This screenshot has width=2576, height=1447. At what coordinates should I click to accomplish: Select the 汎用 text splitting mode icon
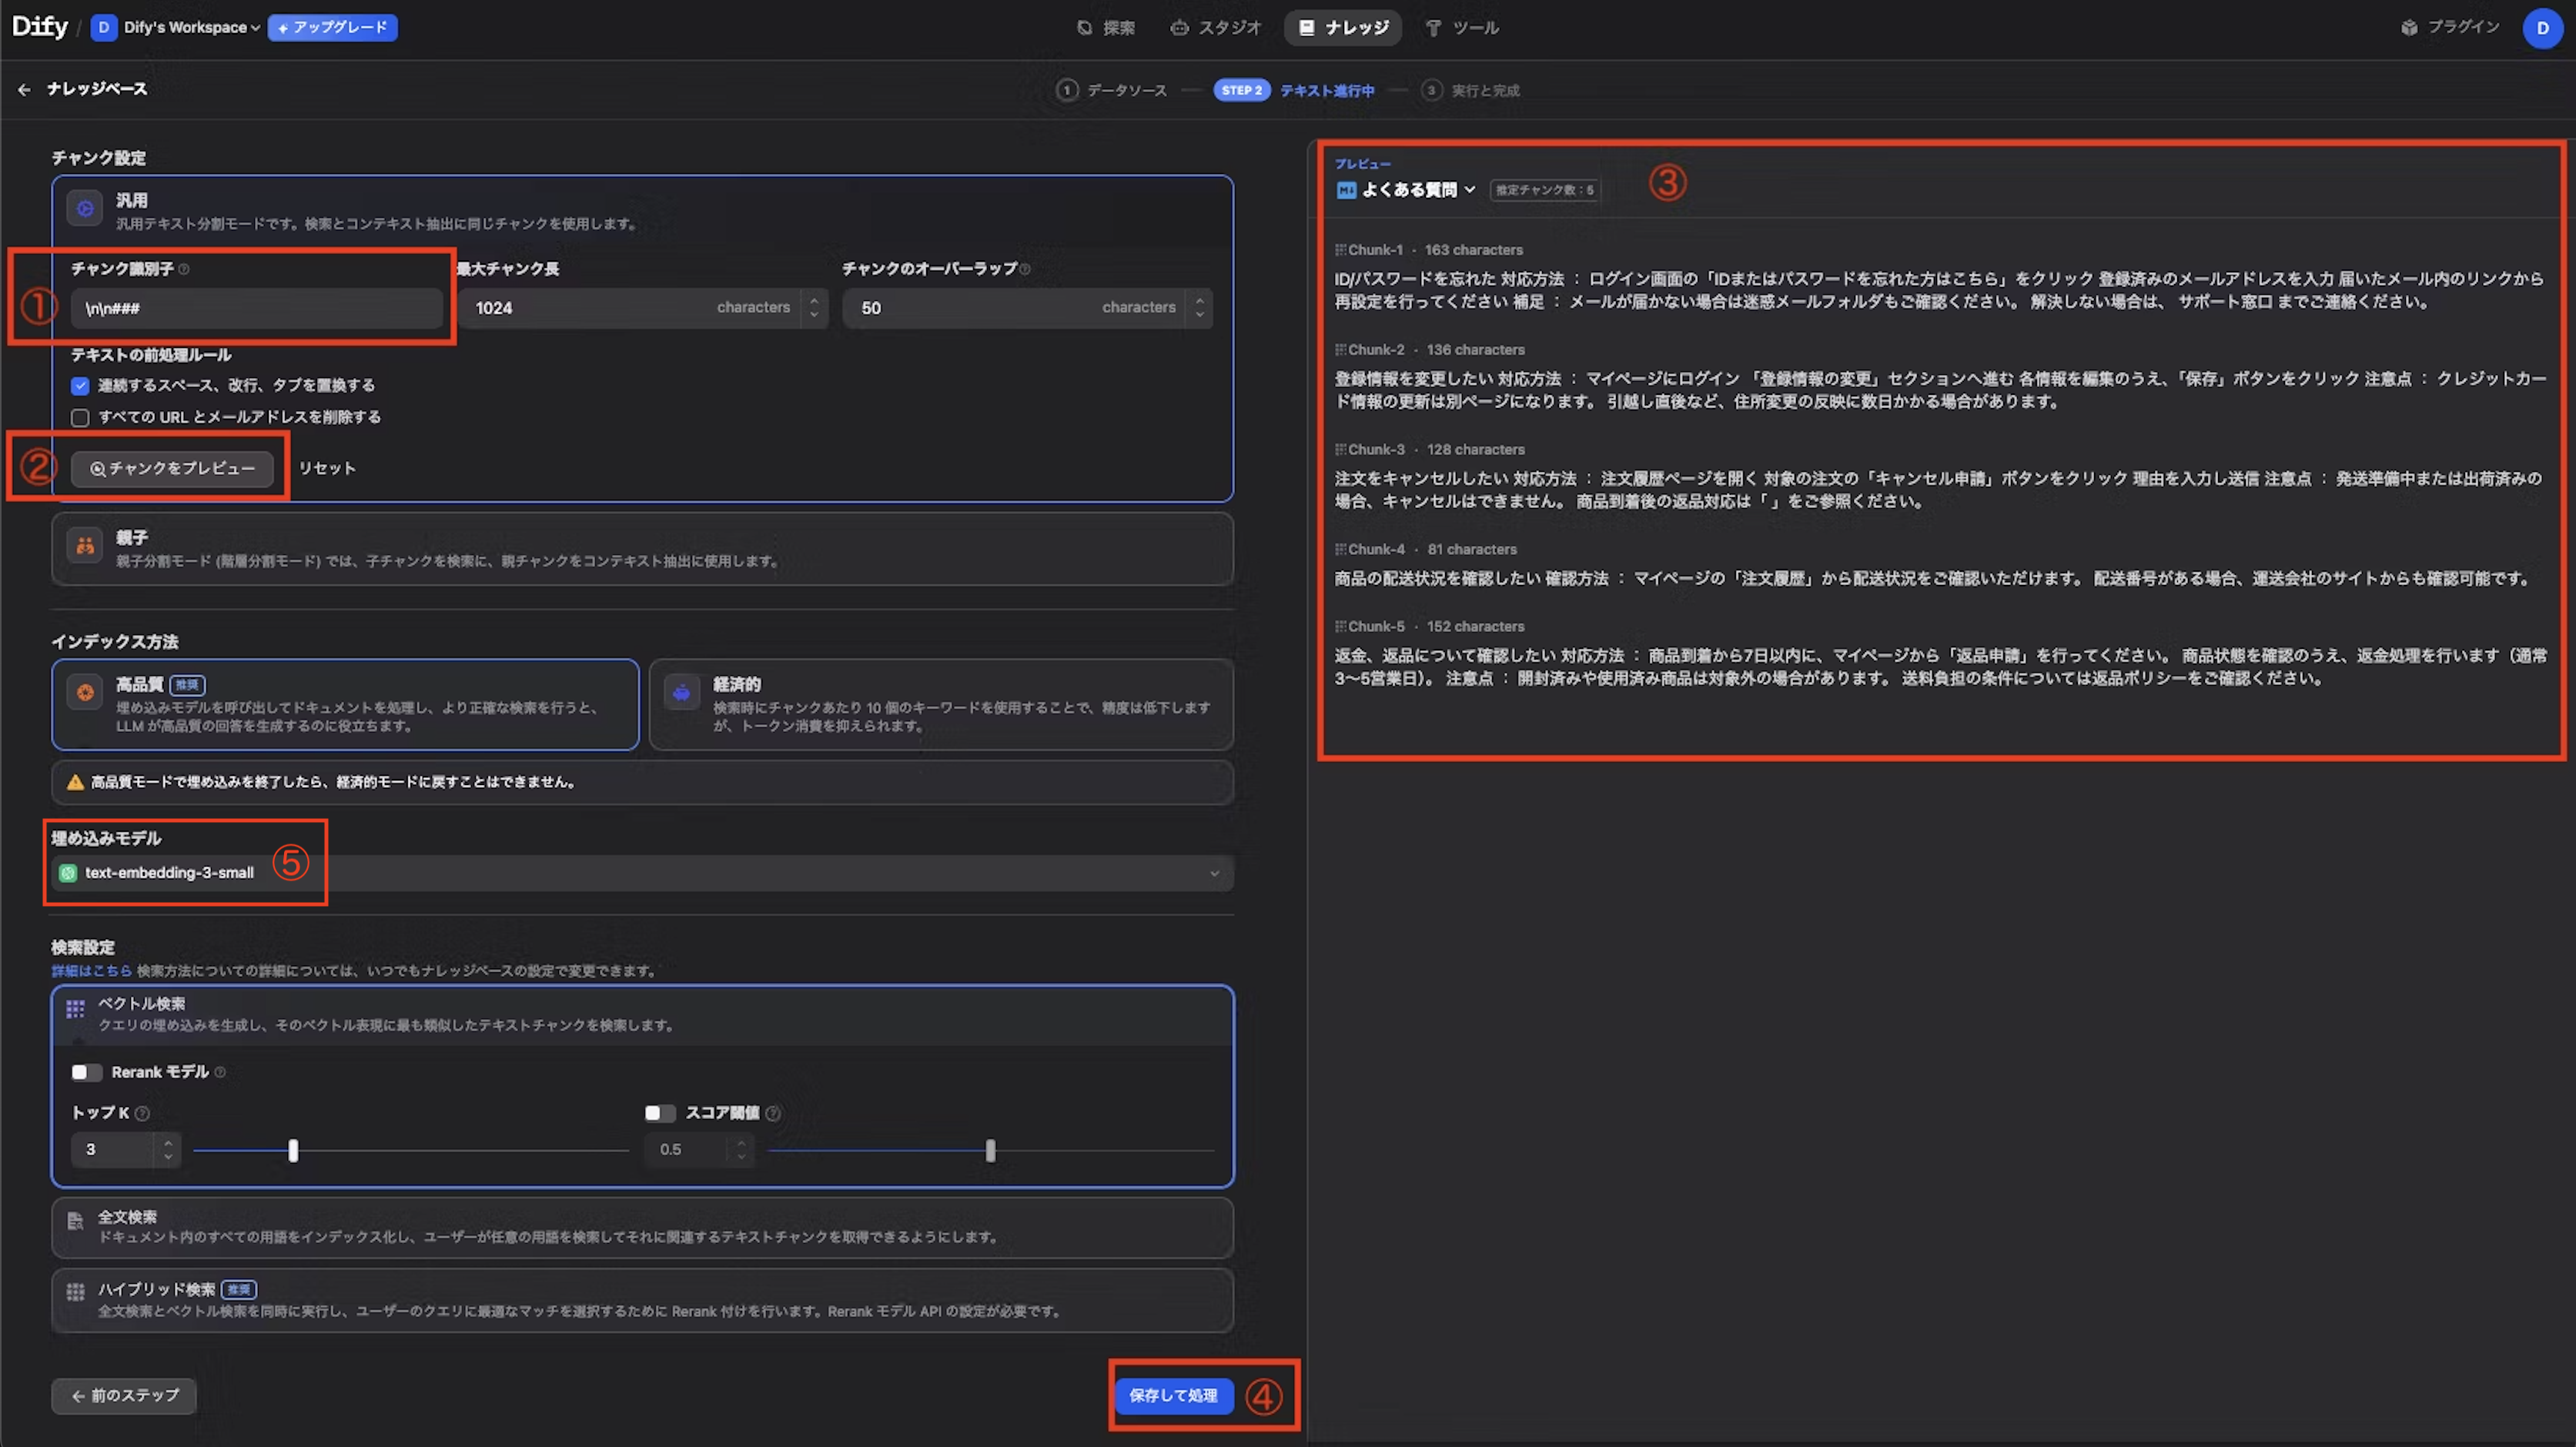click(x=84, y=208)
